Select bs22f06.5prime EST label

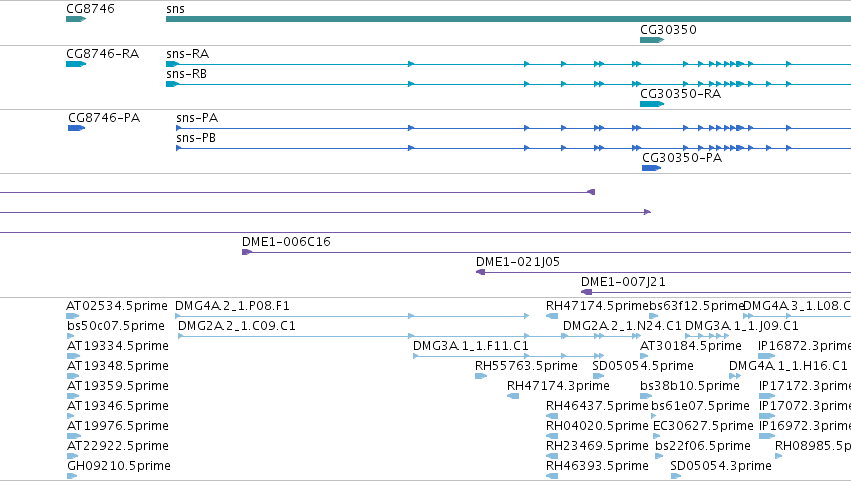click(703, 446)
